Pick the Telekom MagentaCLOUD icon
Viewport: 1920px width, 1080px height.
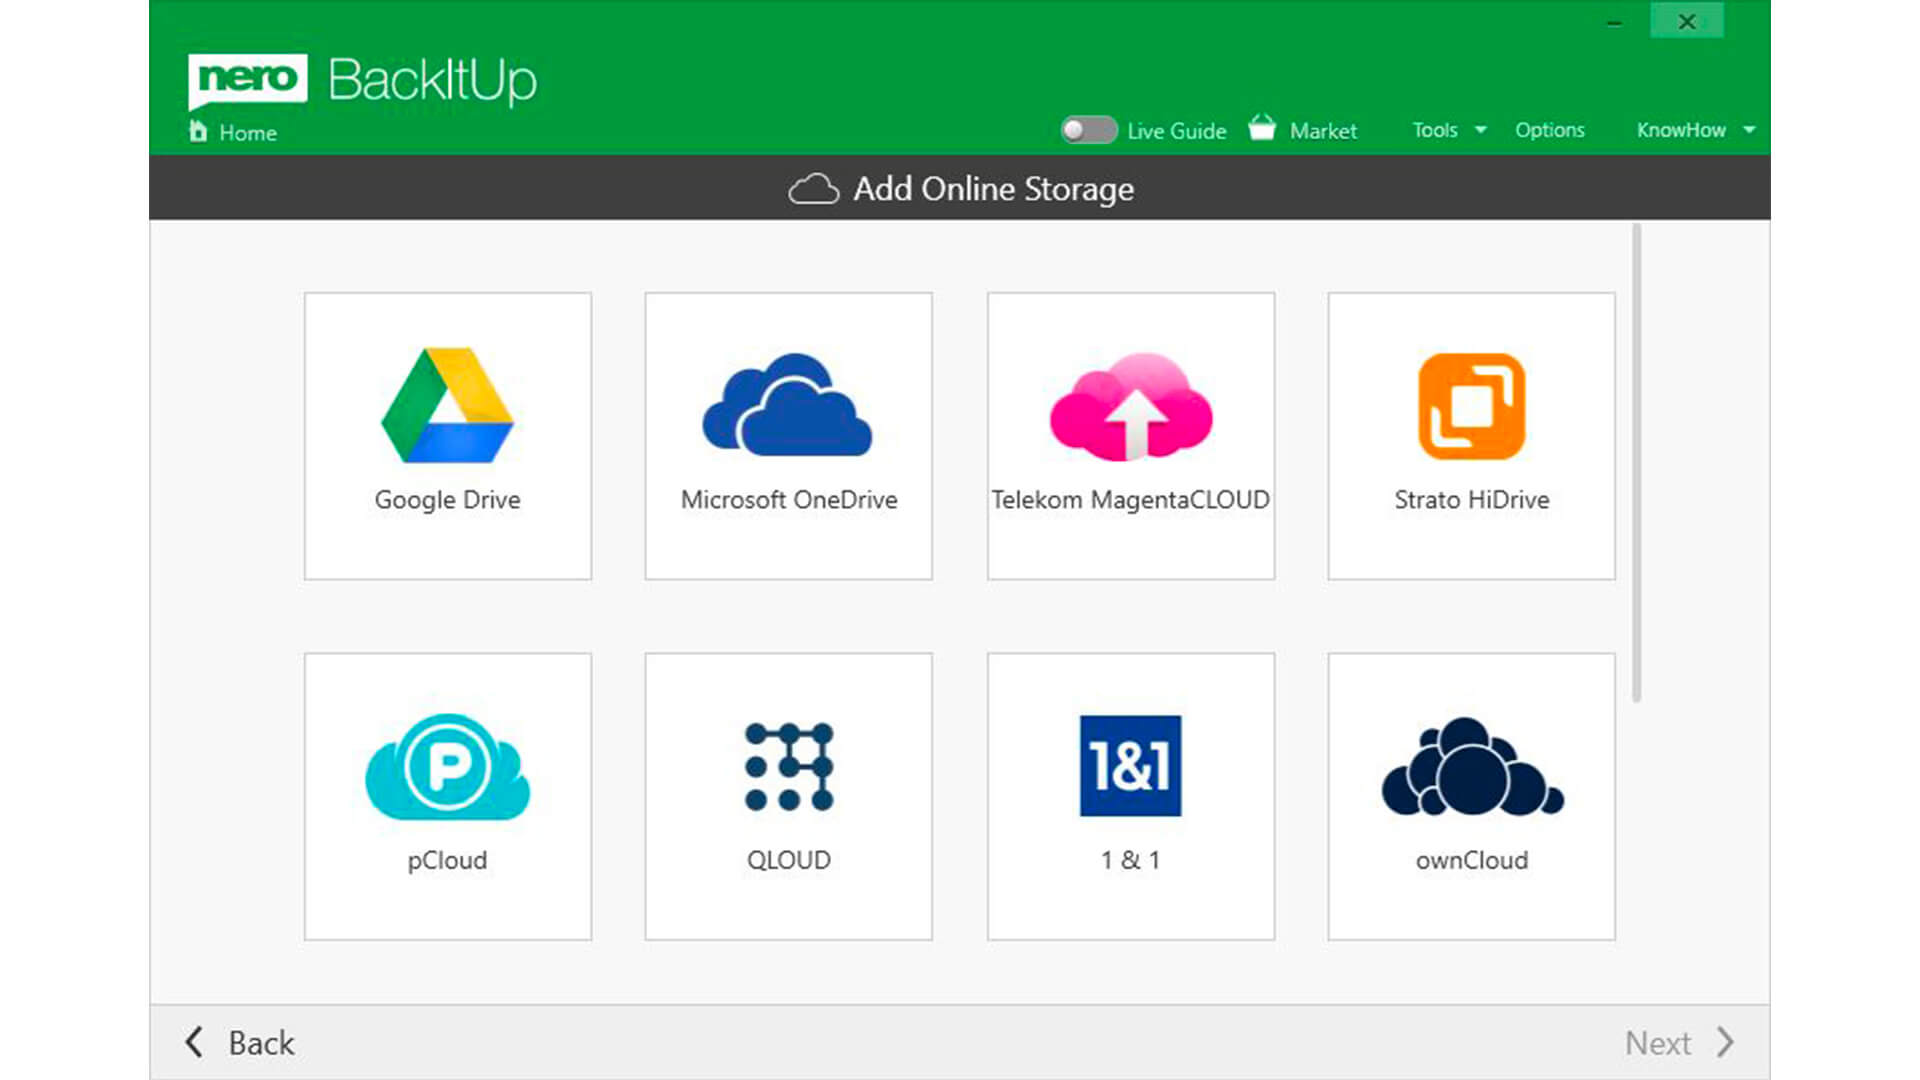1130,407
